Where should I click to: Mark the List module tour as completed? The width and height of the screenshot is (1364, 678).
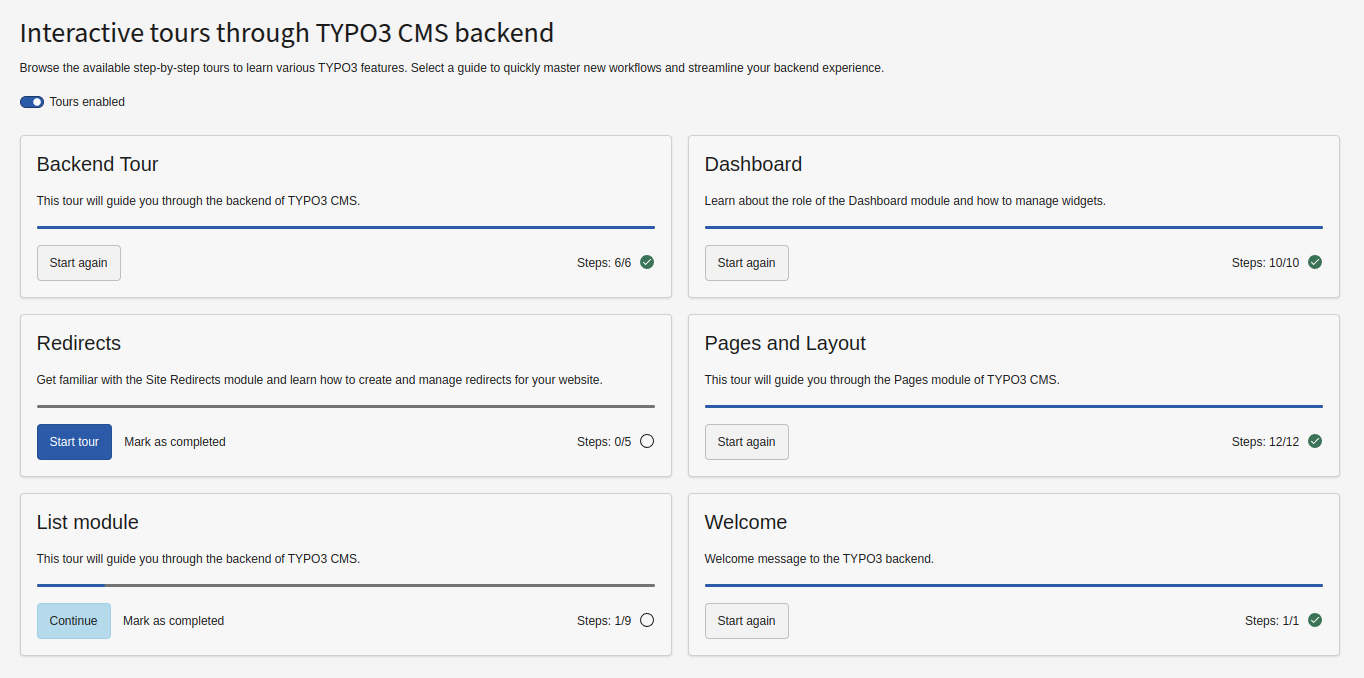[x=174, y=621]
